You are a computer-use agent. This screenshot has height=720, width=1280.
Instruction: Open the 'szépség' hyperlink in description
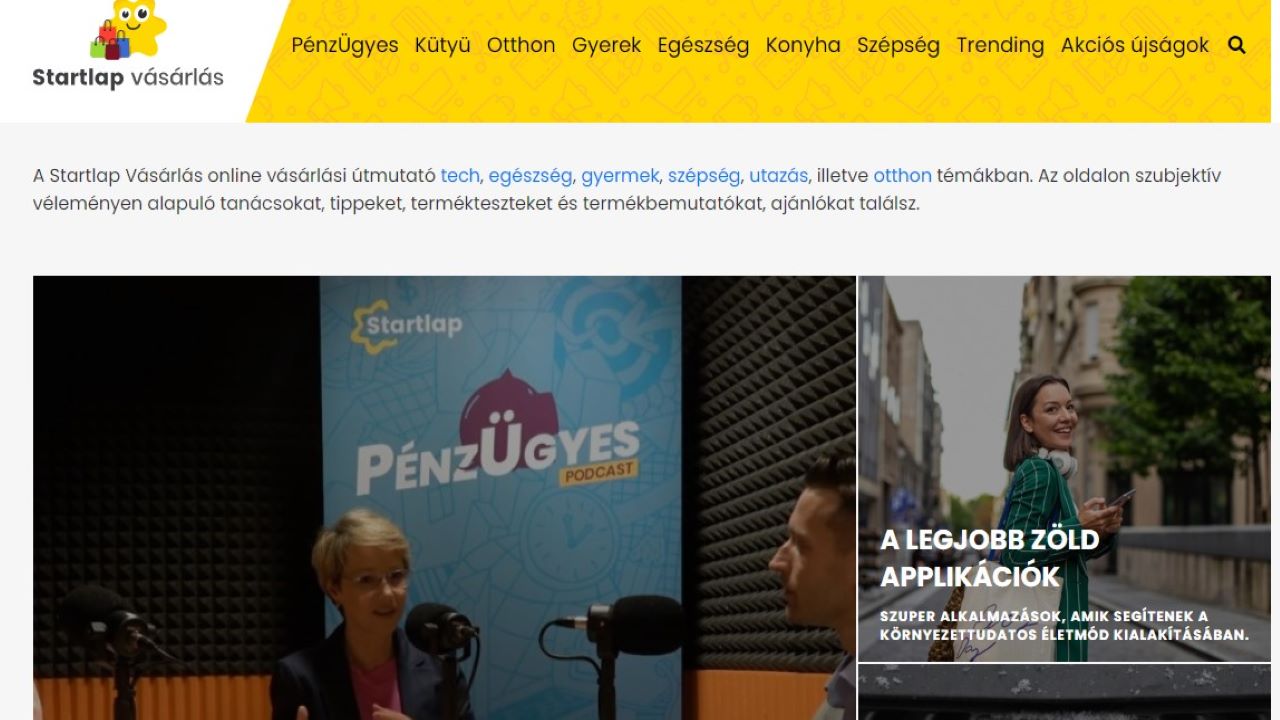point(704,176)
